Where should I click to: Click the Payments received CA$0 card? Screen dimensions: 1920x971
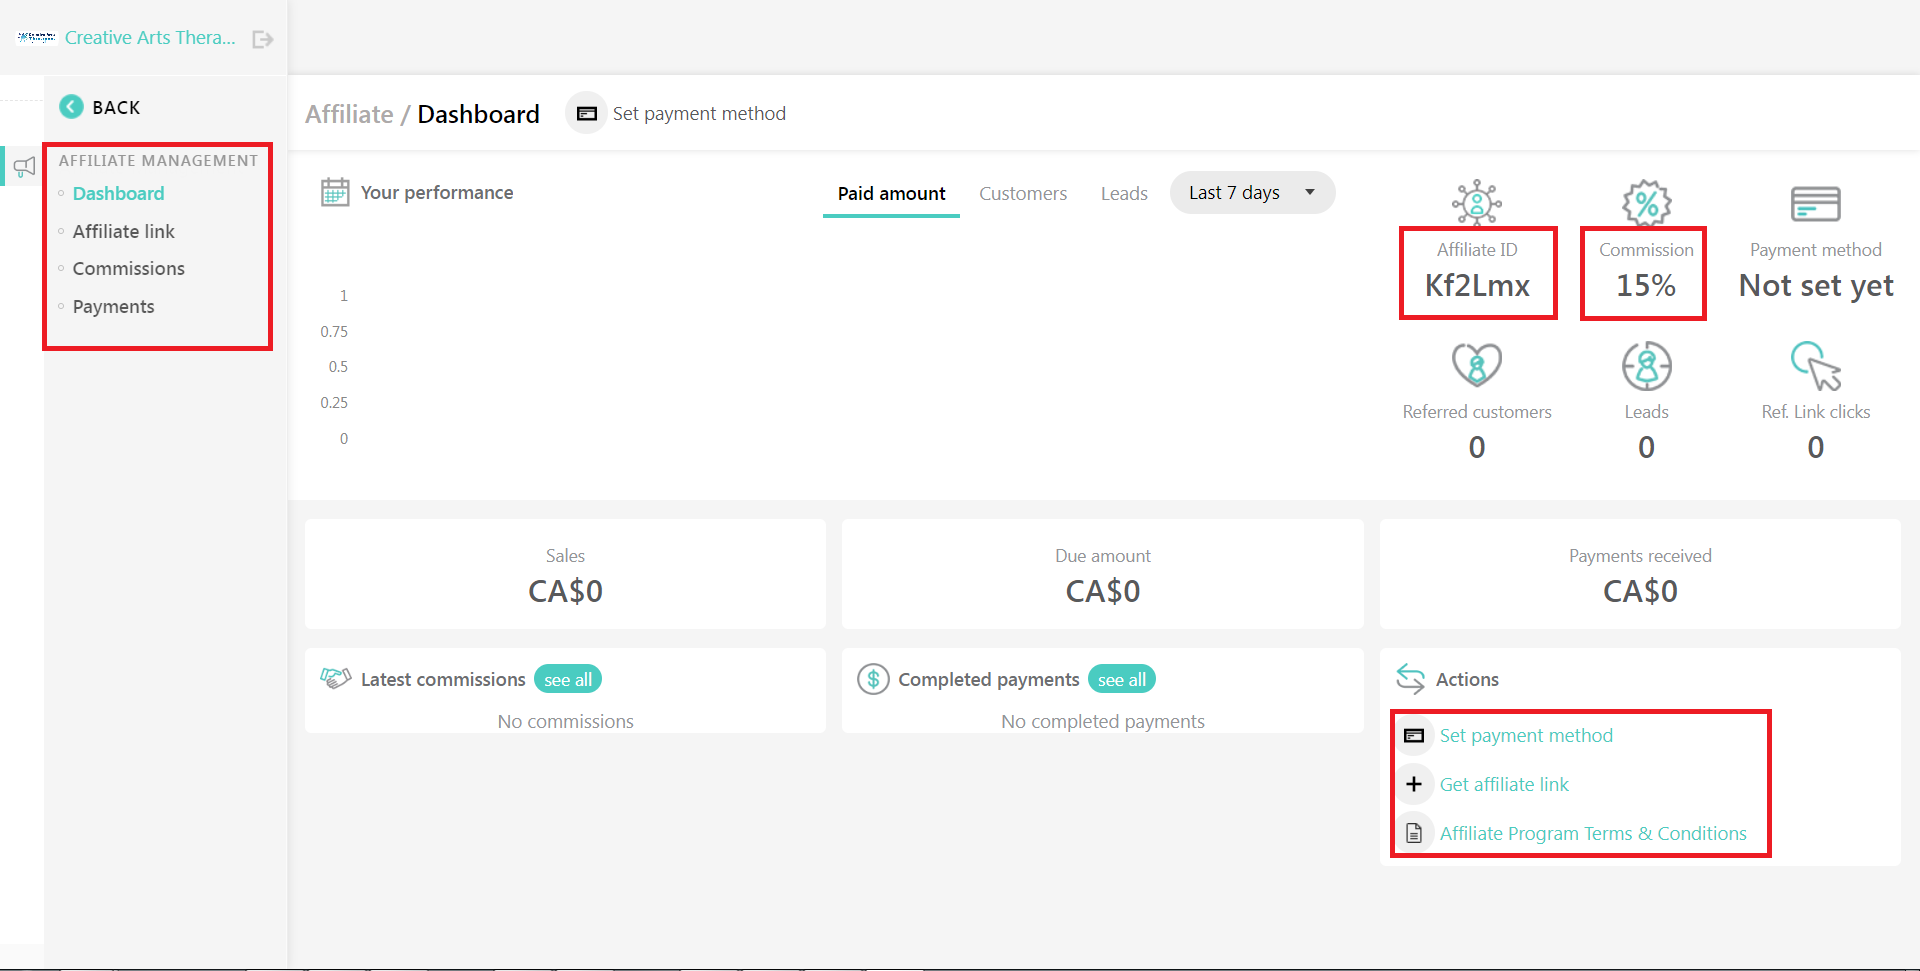click(x=1640, y=574)
